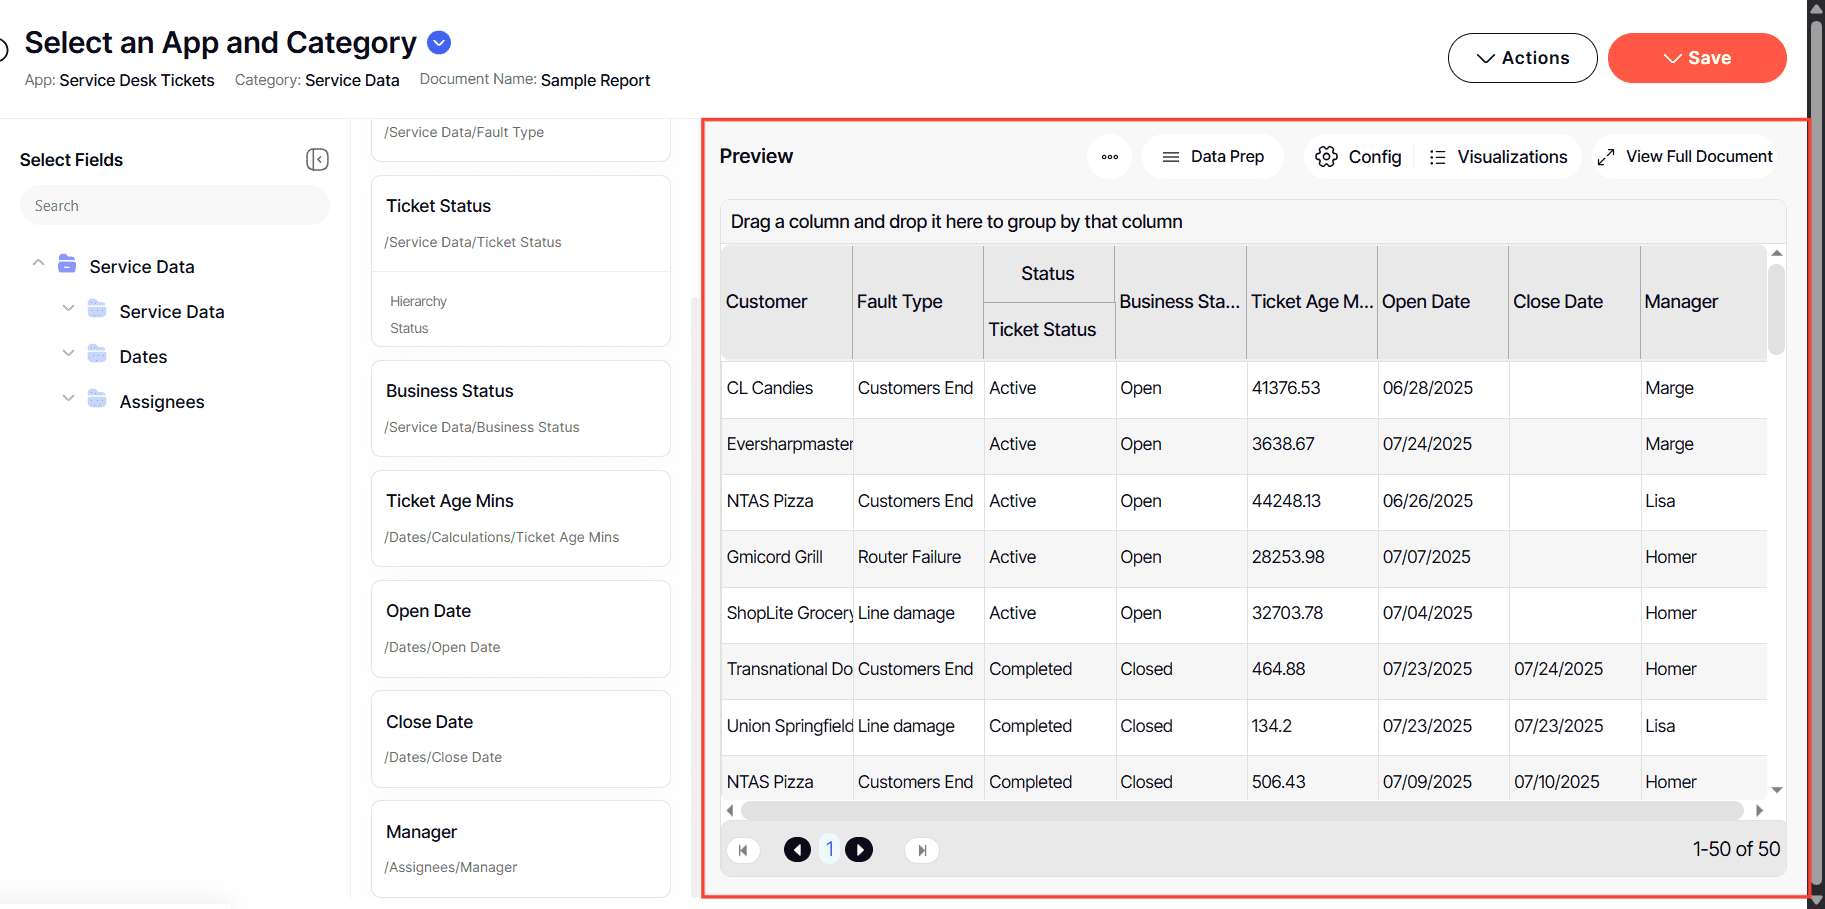Switch to the Visualizations tab
The image size is (1825, 909).
tap(1498, 157)
